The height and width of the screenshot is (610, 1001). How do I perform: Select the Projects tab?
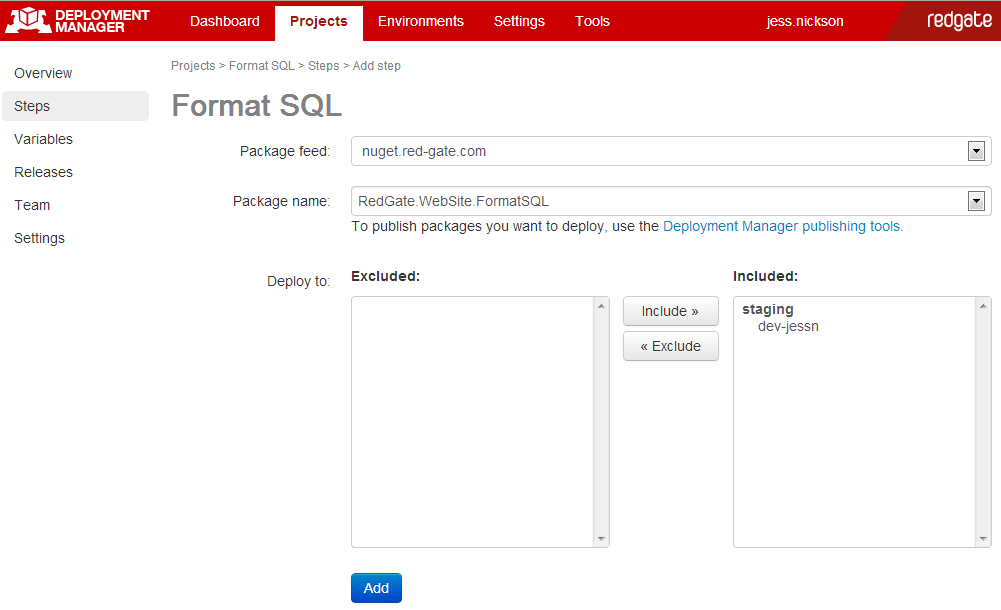click(319, 23)
